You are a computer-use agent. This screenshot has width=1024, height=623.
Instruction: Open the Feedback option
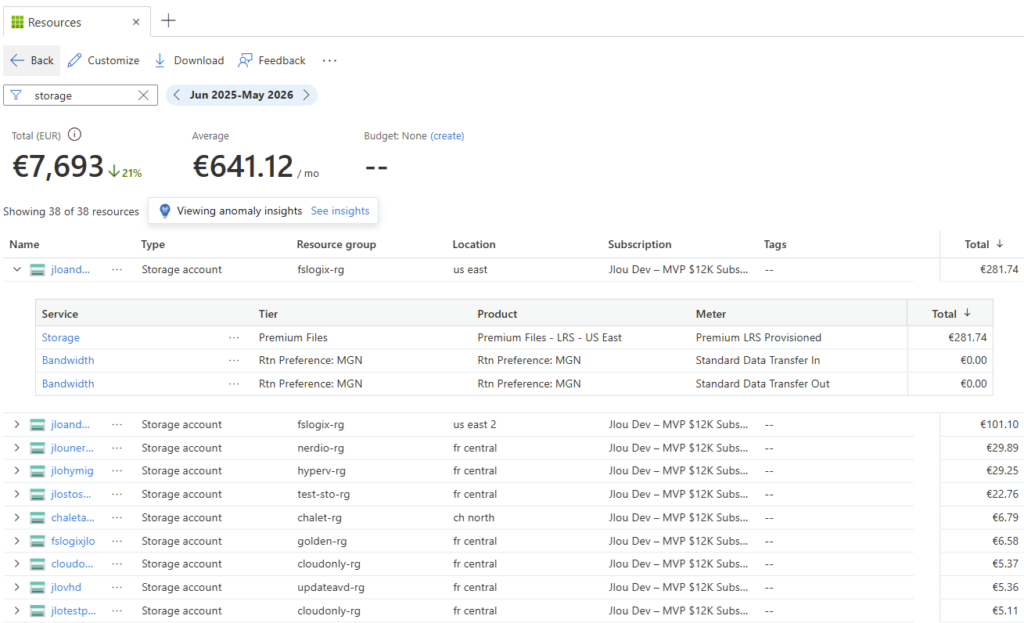pyautogui.click(x=272, y=60)
